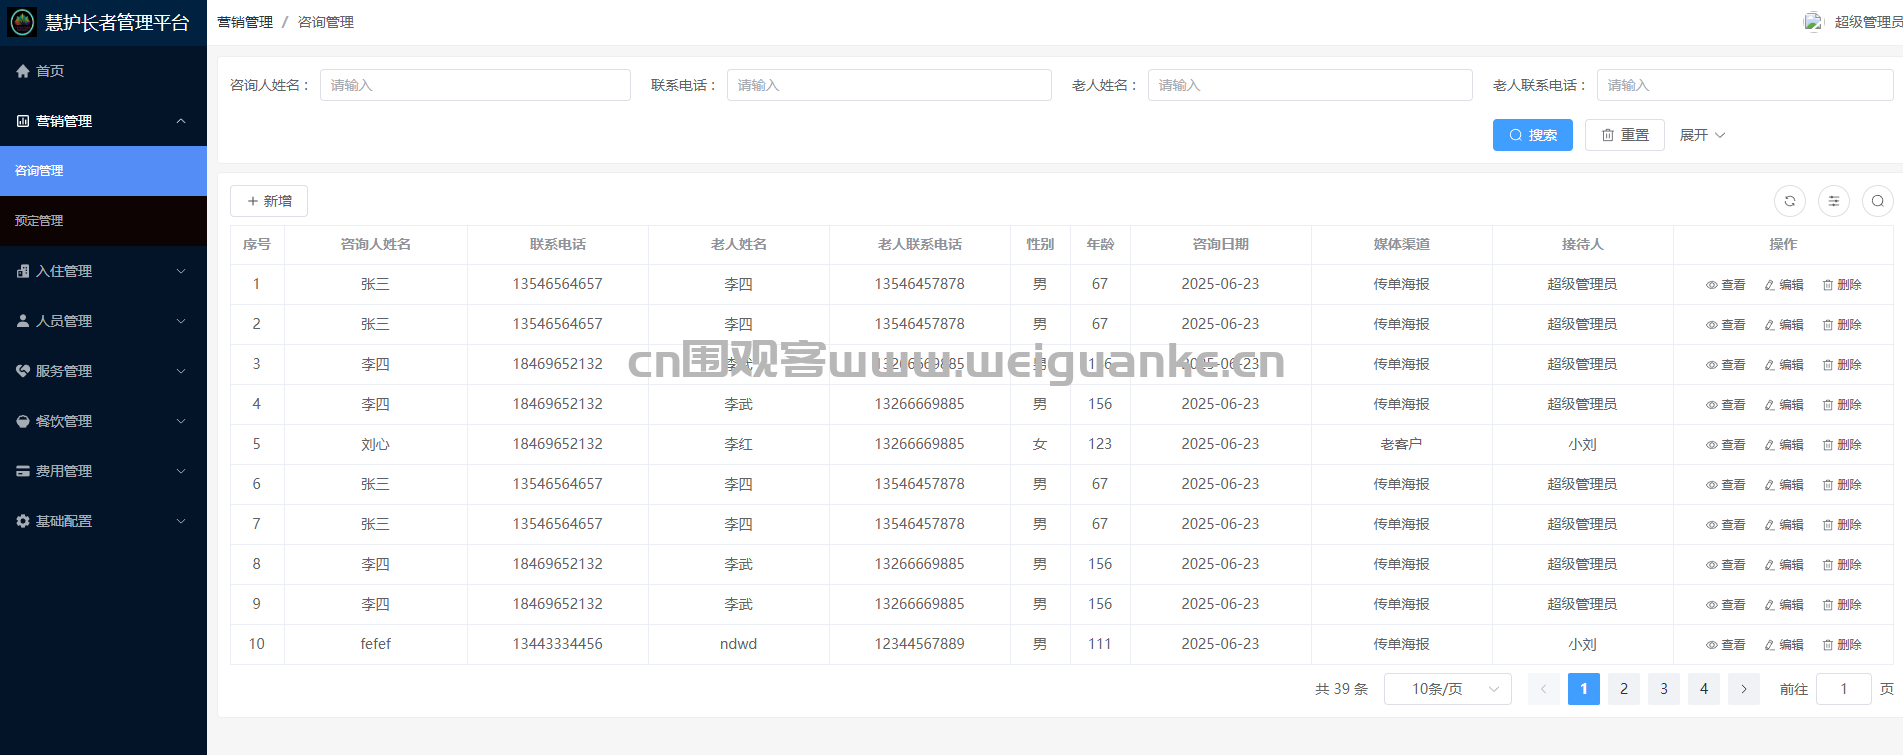This screenshot has height=755, width=1903.
Task: Delete the fefef record in row 10
Action: tap(1842, 645)
